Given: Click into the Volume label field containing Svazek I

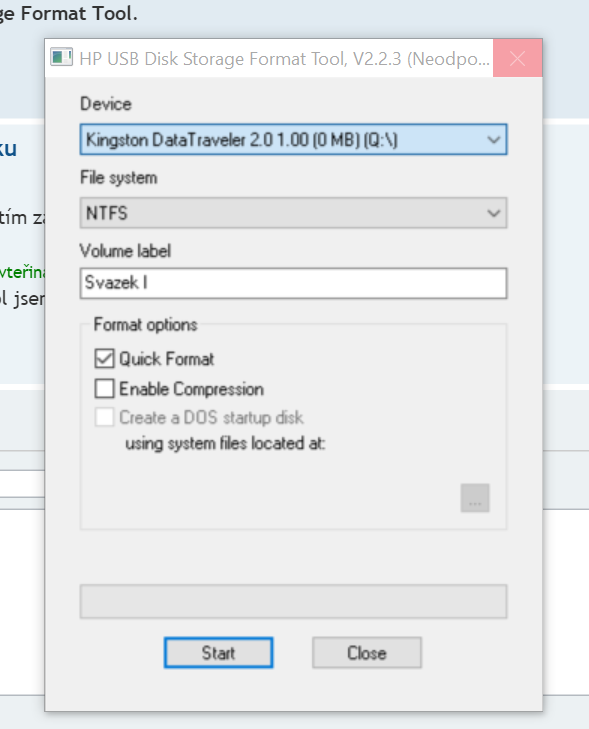Looking at the screenshot, I should point(293,283).
